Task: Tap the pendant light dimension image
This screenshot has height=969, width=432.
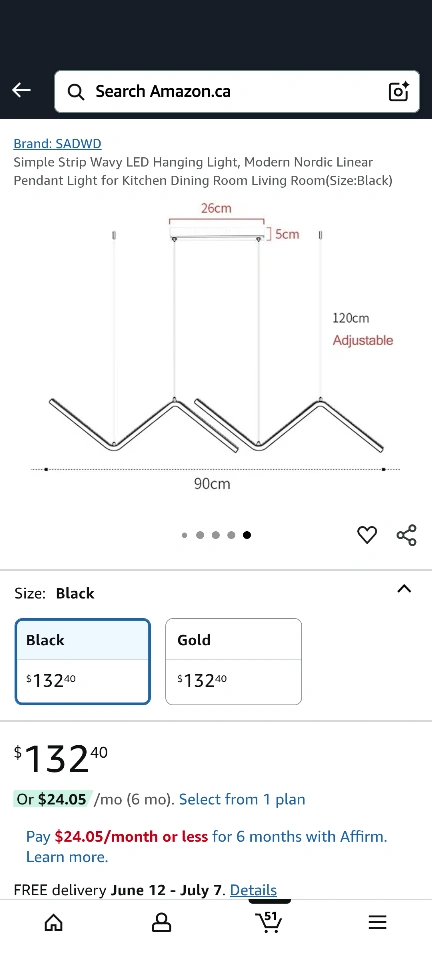Action: [x=216, y=349]
